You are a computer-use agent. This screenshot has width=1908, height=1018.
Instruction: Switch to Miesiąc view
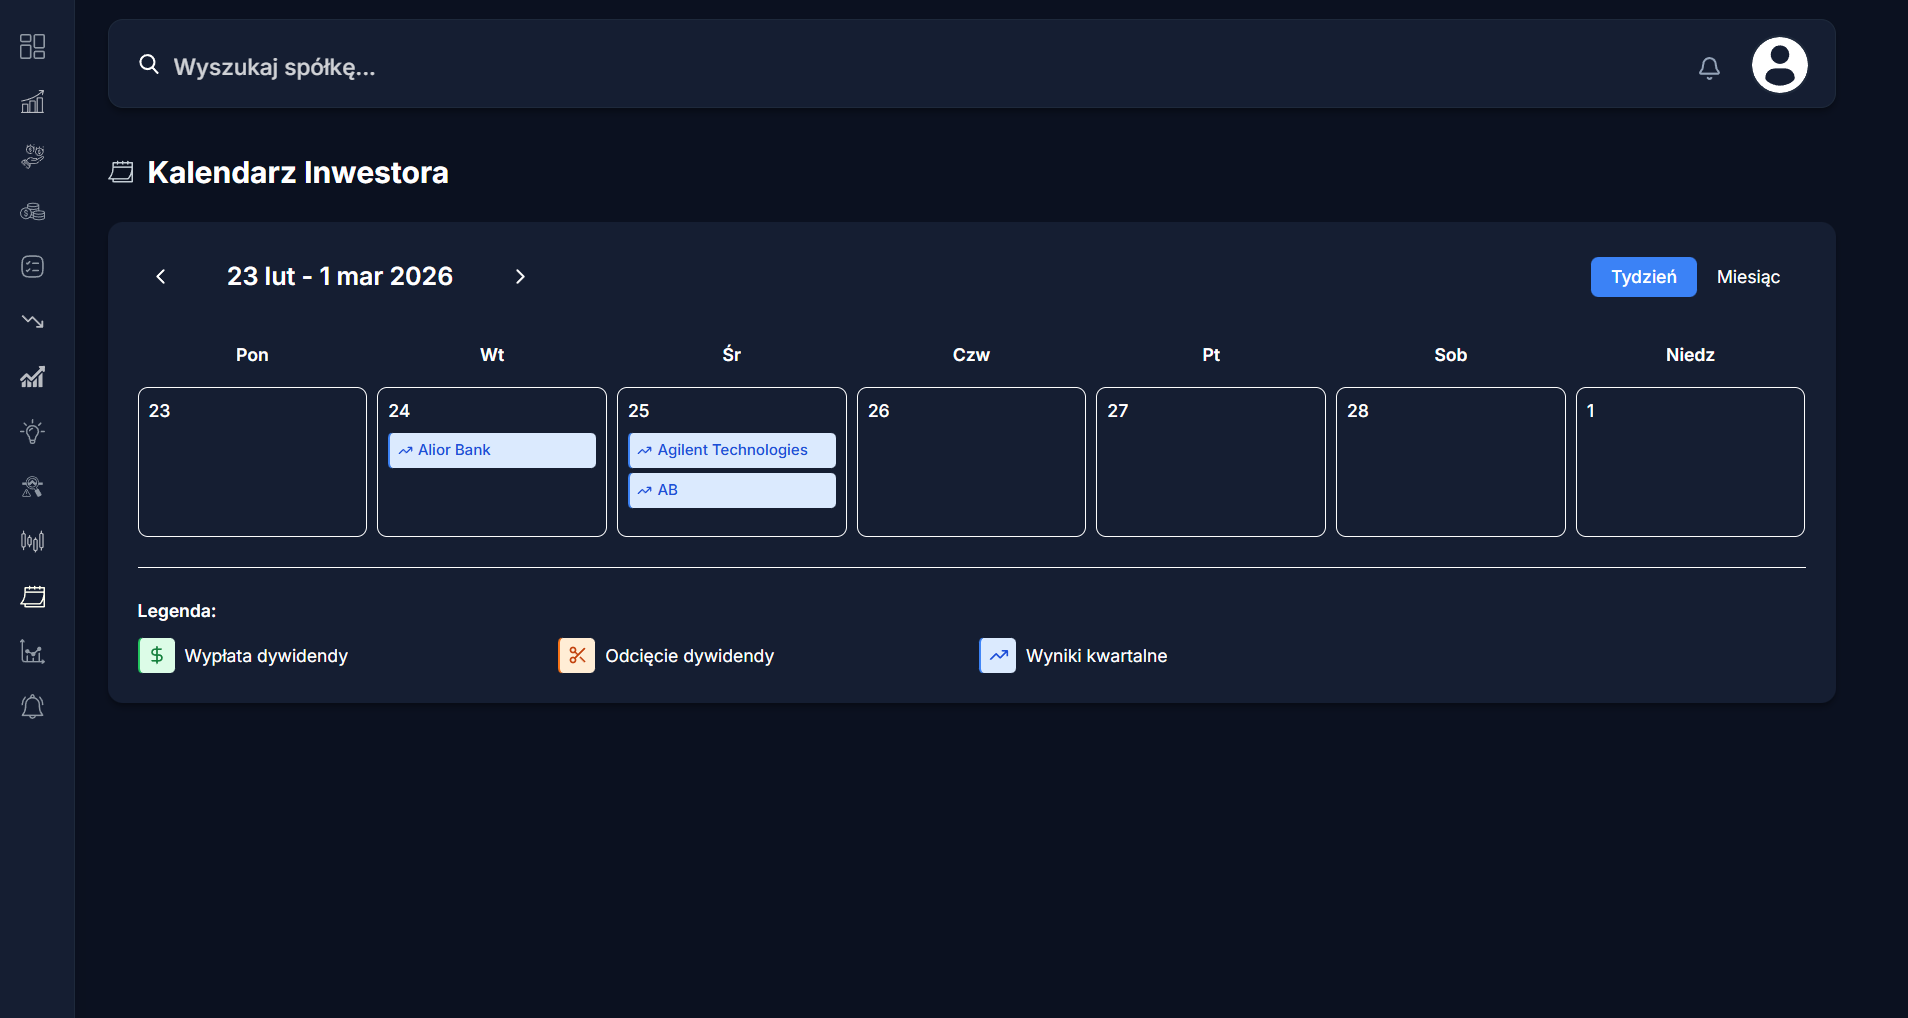coord(1748,277)
